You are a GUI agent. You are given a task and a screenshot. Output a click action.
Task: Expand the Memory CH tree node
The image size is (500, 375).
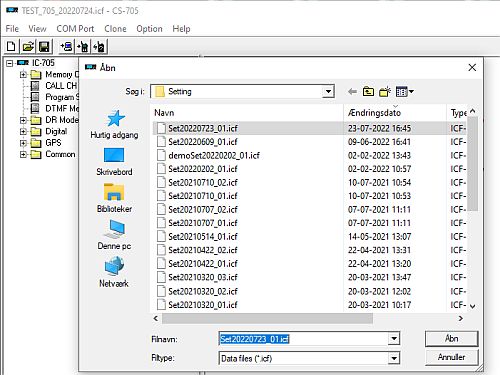[23, 74]
